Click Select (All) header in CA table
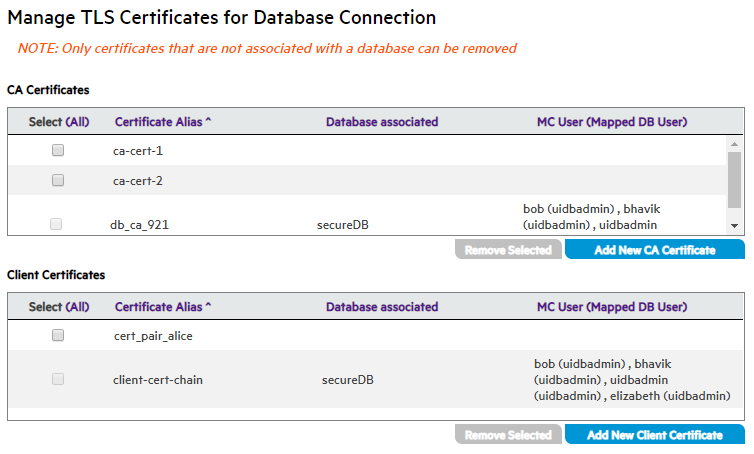Viewport: 754px width, 454px height. [59, 122]
